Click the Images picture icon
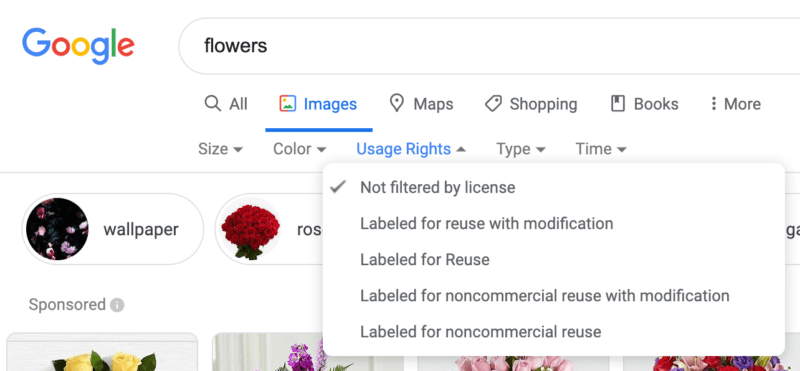The image size is (800, 371). (288, 104)
